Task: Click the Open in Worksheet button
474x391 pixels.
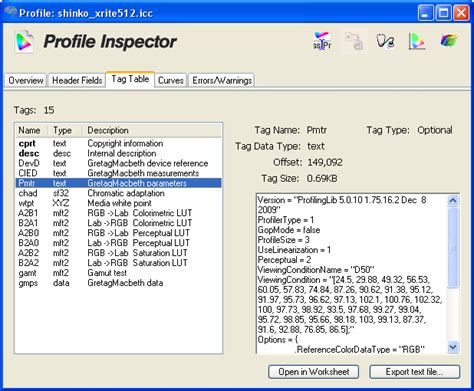Action: [313, 372]
